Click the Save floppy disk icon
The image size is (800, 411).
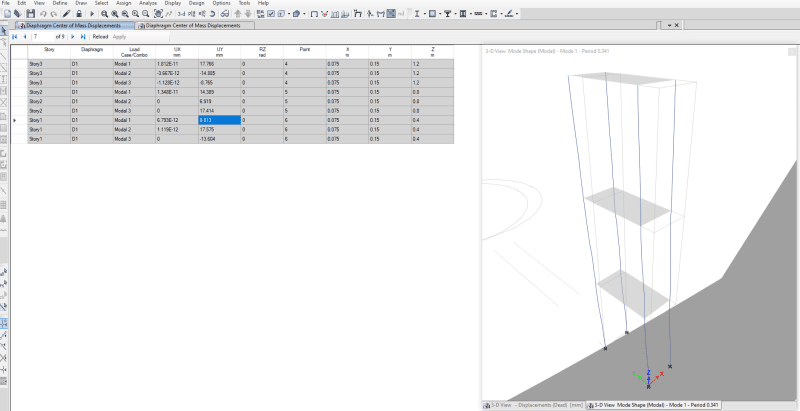tap(31, 14)
